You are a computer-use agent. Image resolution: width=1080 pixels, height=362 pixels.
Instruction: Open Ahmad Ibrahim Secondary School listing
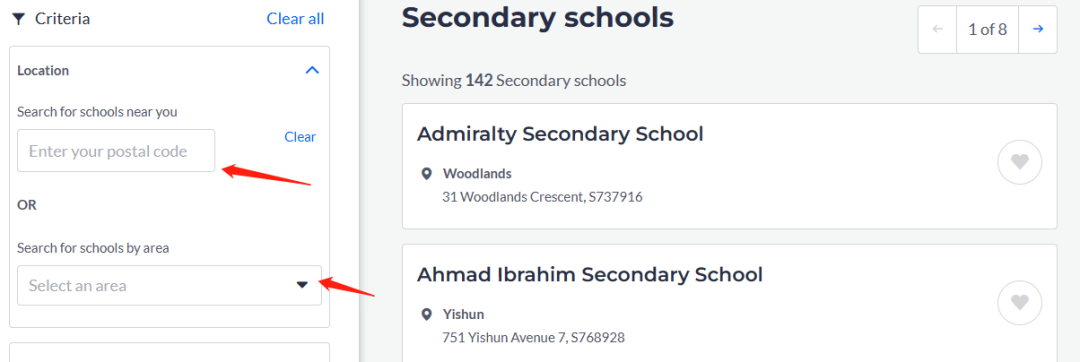[590, 275]
